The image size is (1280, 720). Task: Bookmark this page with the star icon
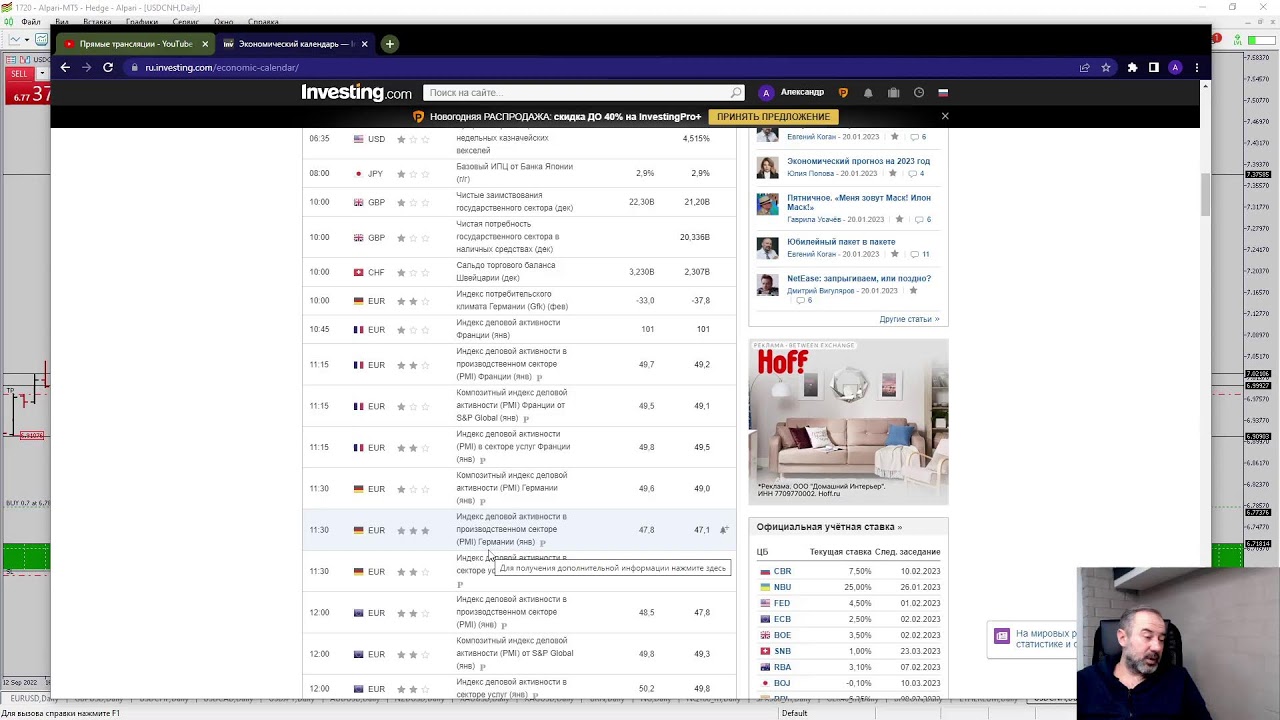pyautogui.click(x=1106, y=67)
